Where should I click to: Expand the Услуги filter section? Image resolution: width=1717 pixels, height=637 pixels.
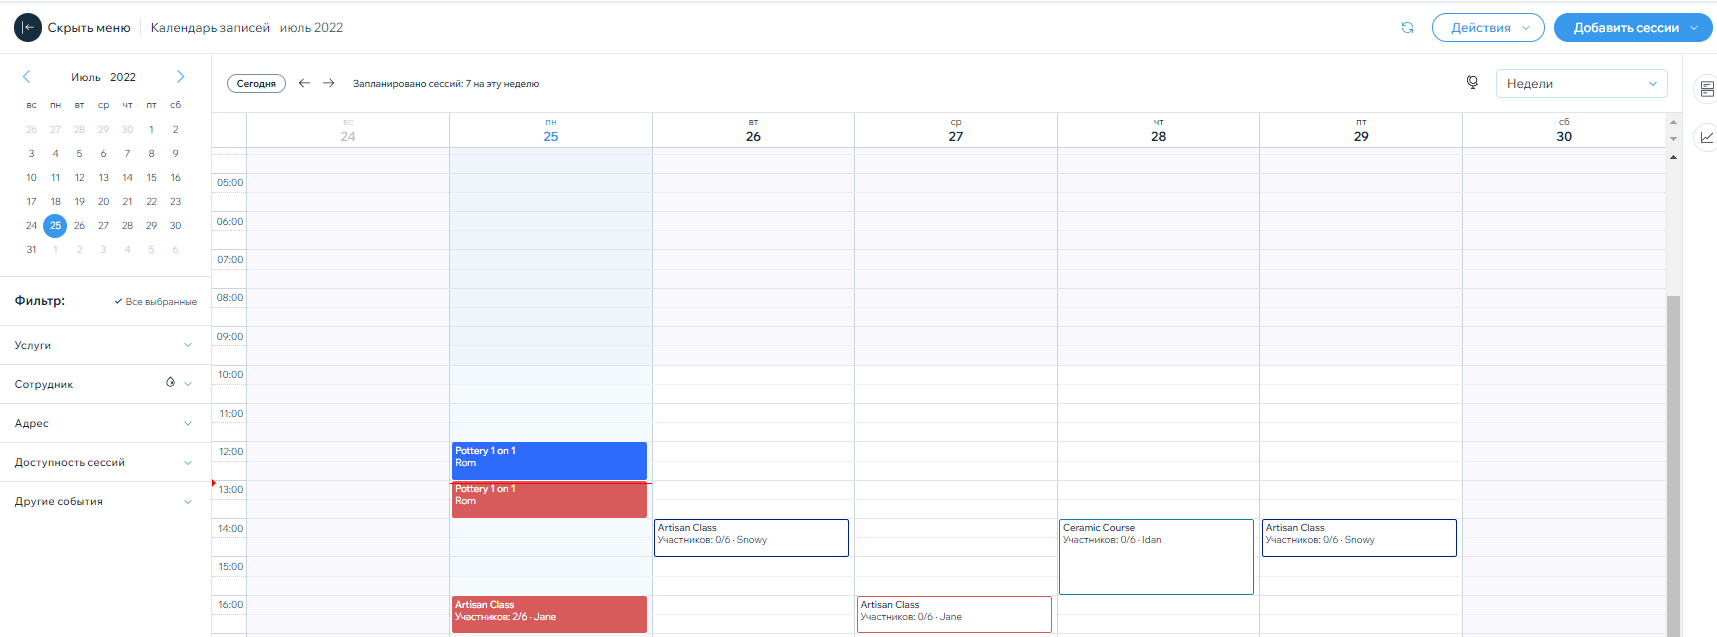coord(187,345)
